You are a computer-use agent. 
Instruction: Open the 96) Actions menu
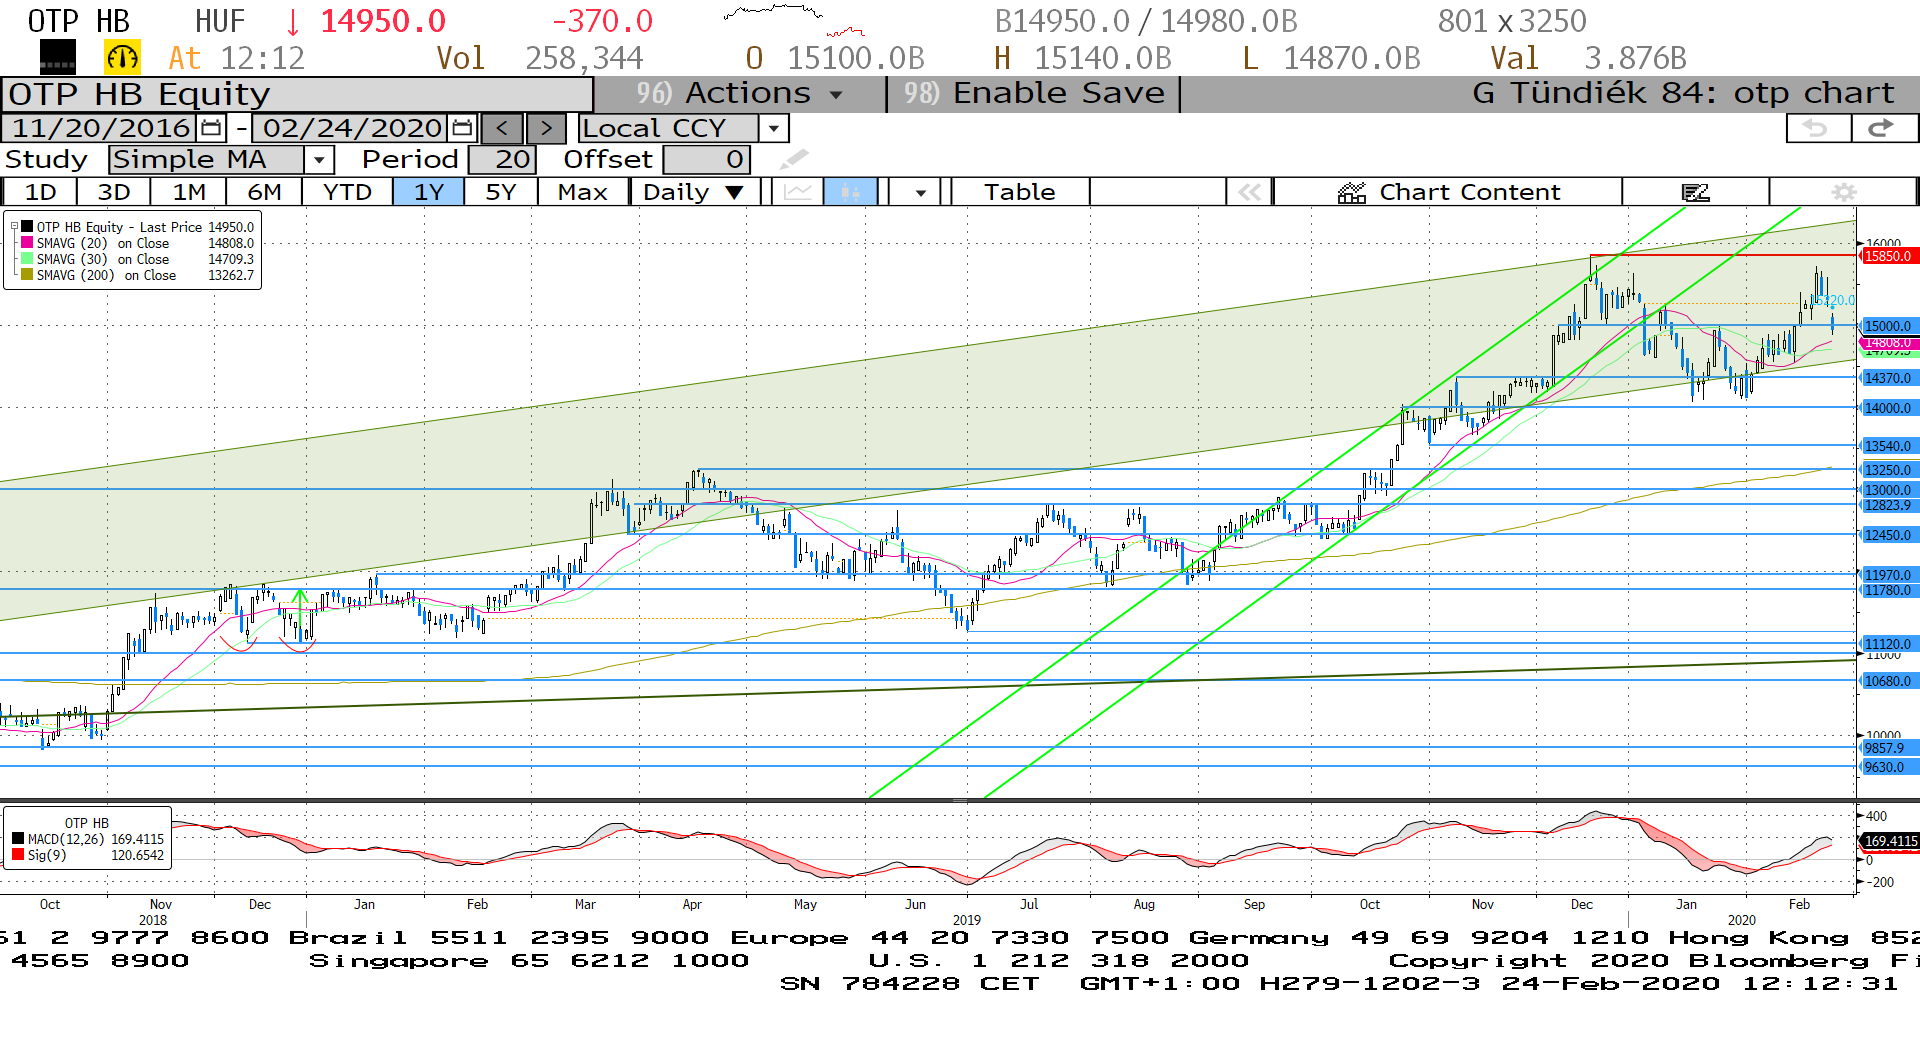point(740,94)
